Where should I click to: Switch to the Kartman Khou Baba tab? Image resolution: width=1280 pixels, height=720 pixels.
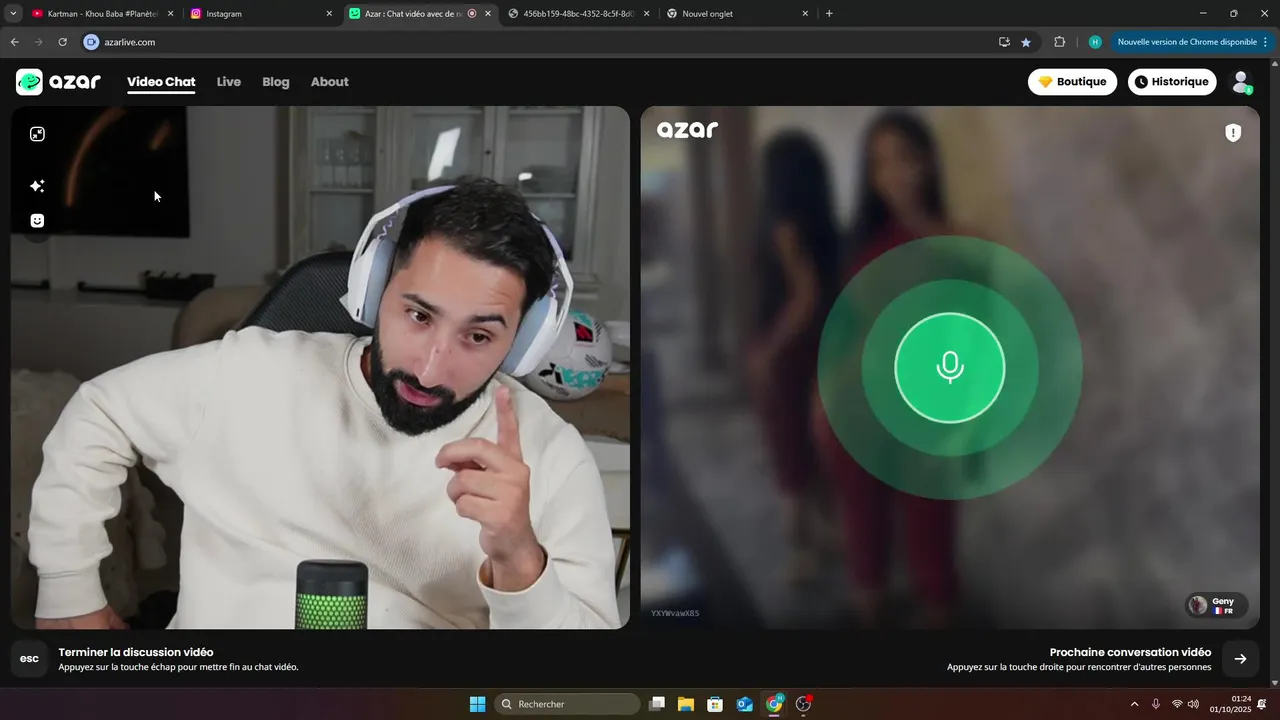point(102,14)
